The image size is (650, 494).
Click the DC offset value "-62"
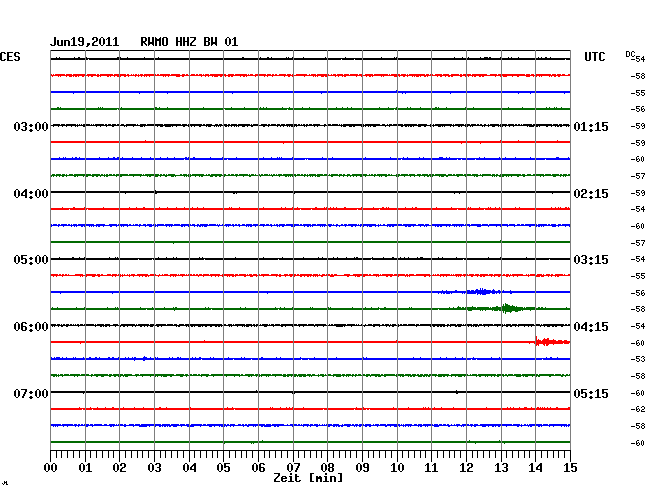coord(638,409)
